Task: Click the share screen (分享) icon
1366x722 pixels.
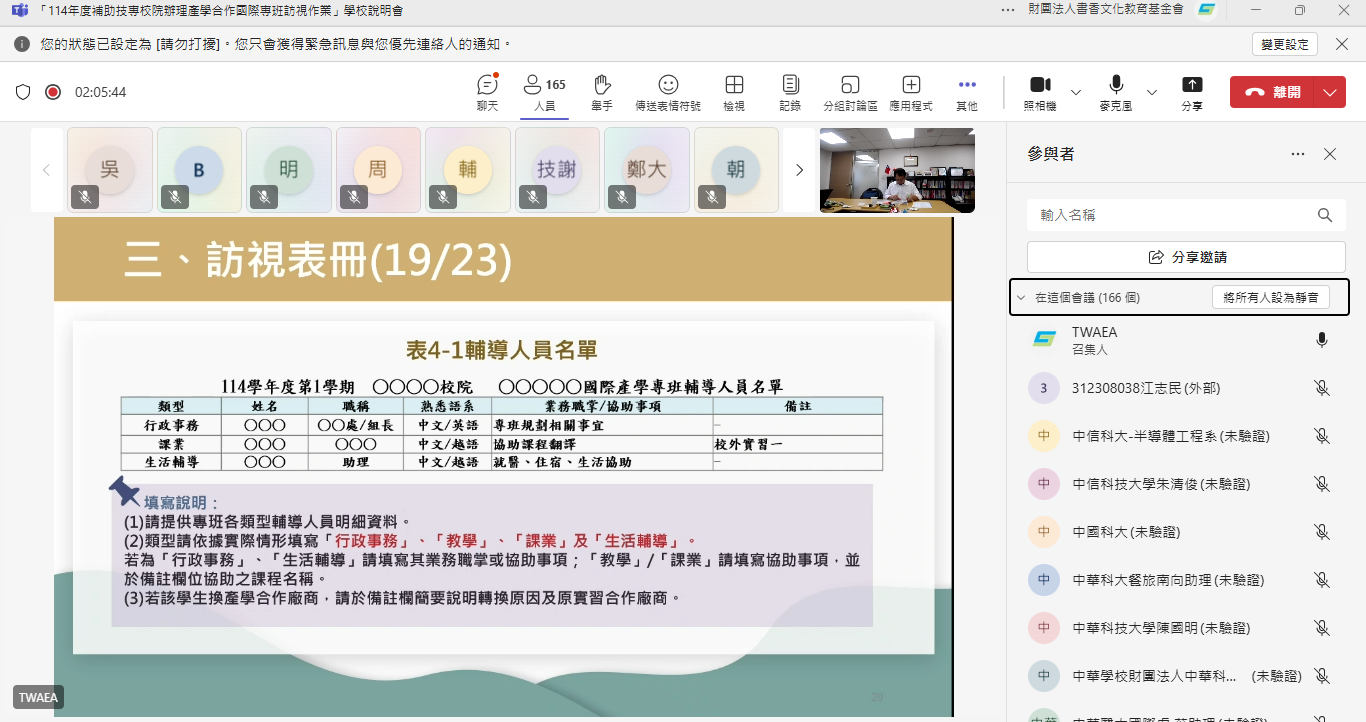Action: 1192,91
